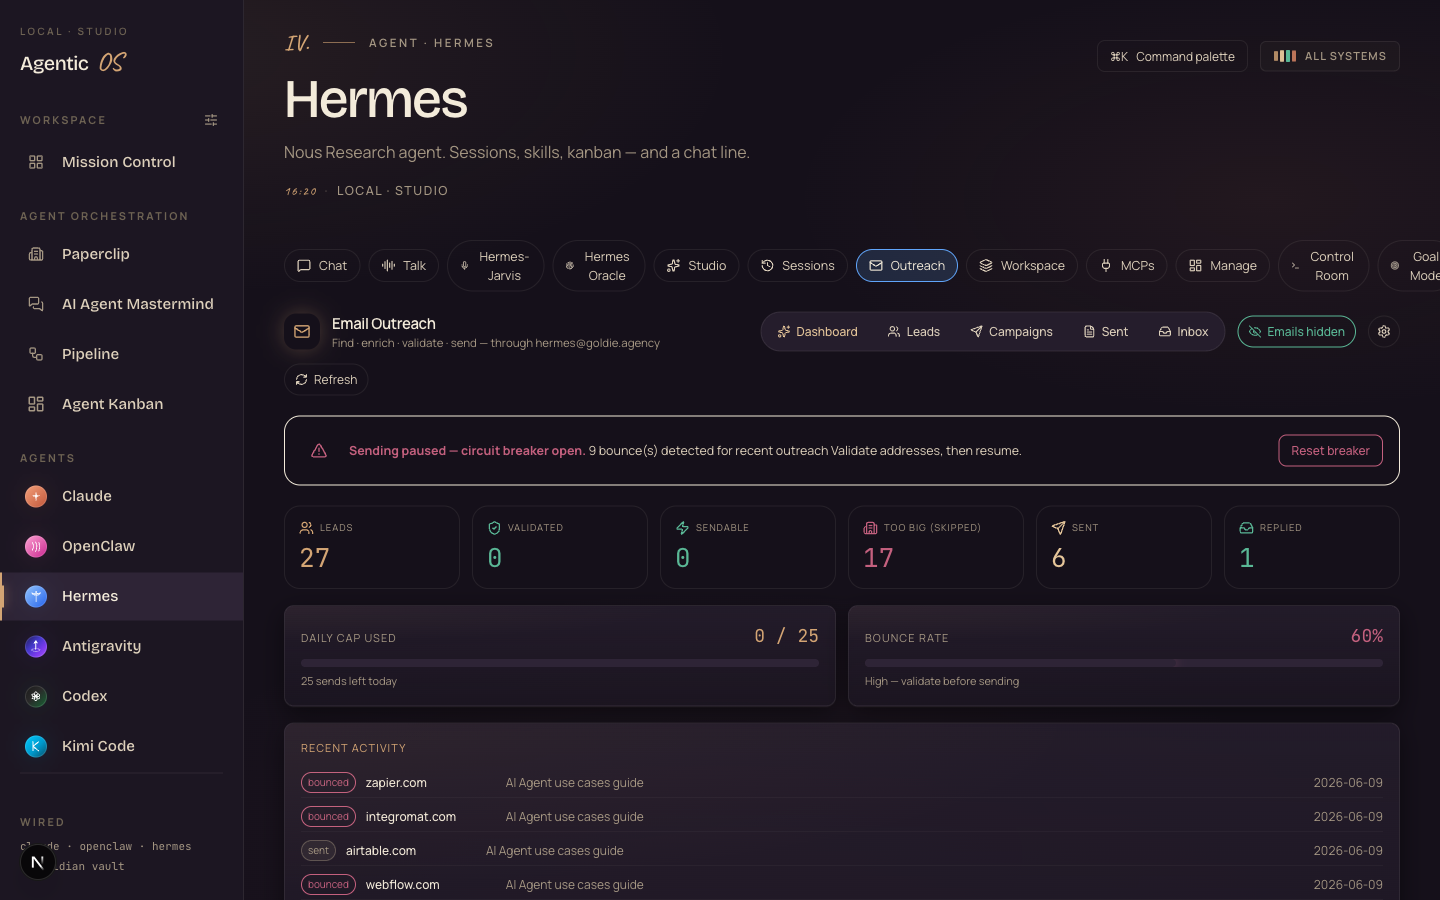Click the round N badge at bottom left

(38, 862)
